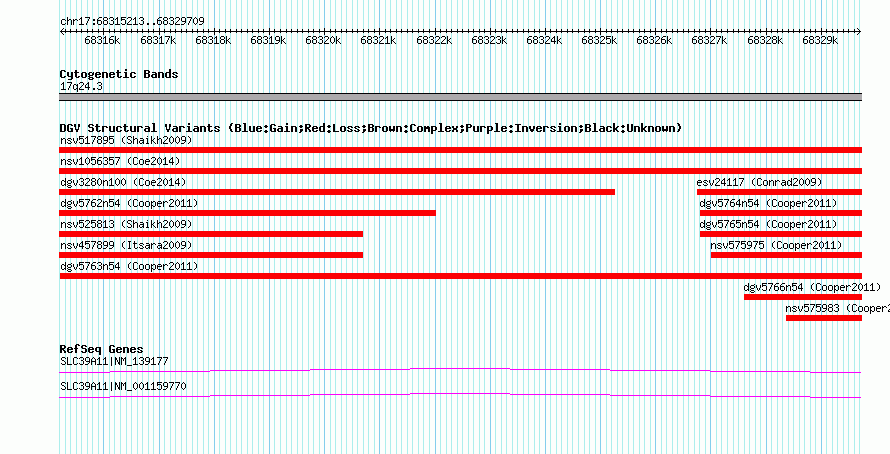Click the dgv3280n100 (Coe2014) label
Screen dimensions: 890x454
(123, 182)
